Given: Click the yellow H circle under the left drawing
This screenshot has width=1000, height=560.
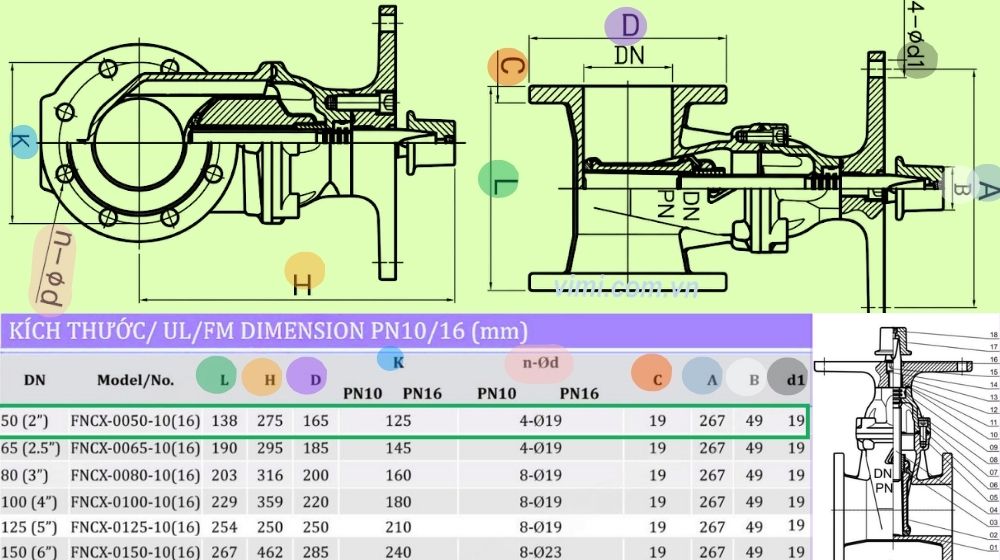Looking at the screenshot, I should [x=304, y=272].
